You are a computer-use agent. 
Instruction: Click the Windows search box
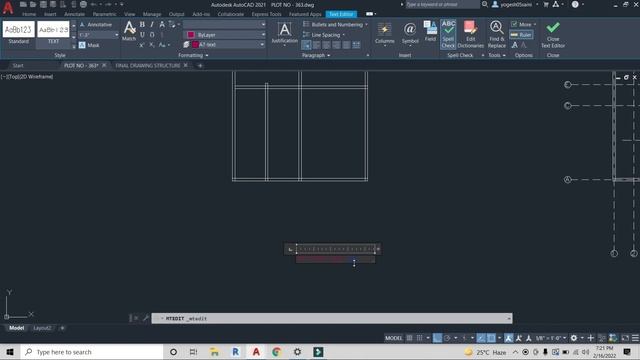tap(92, 352)
